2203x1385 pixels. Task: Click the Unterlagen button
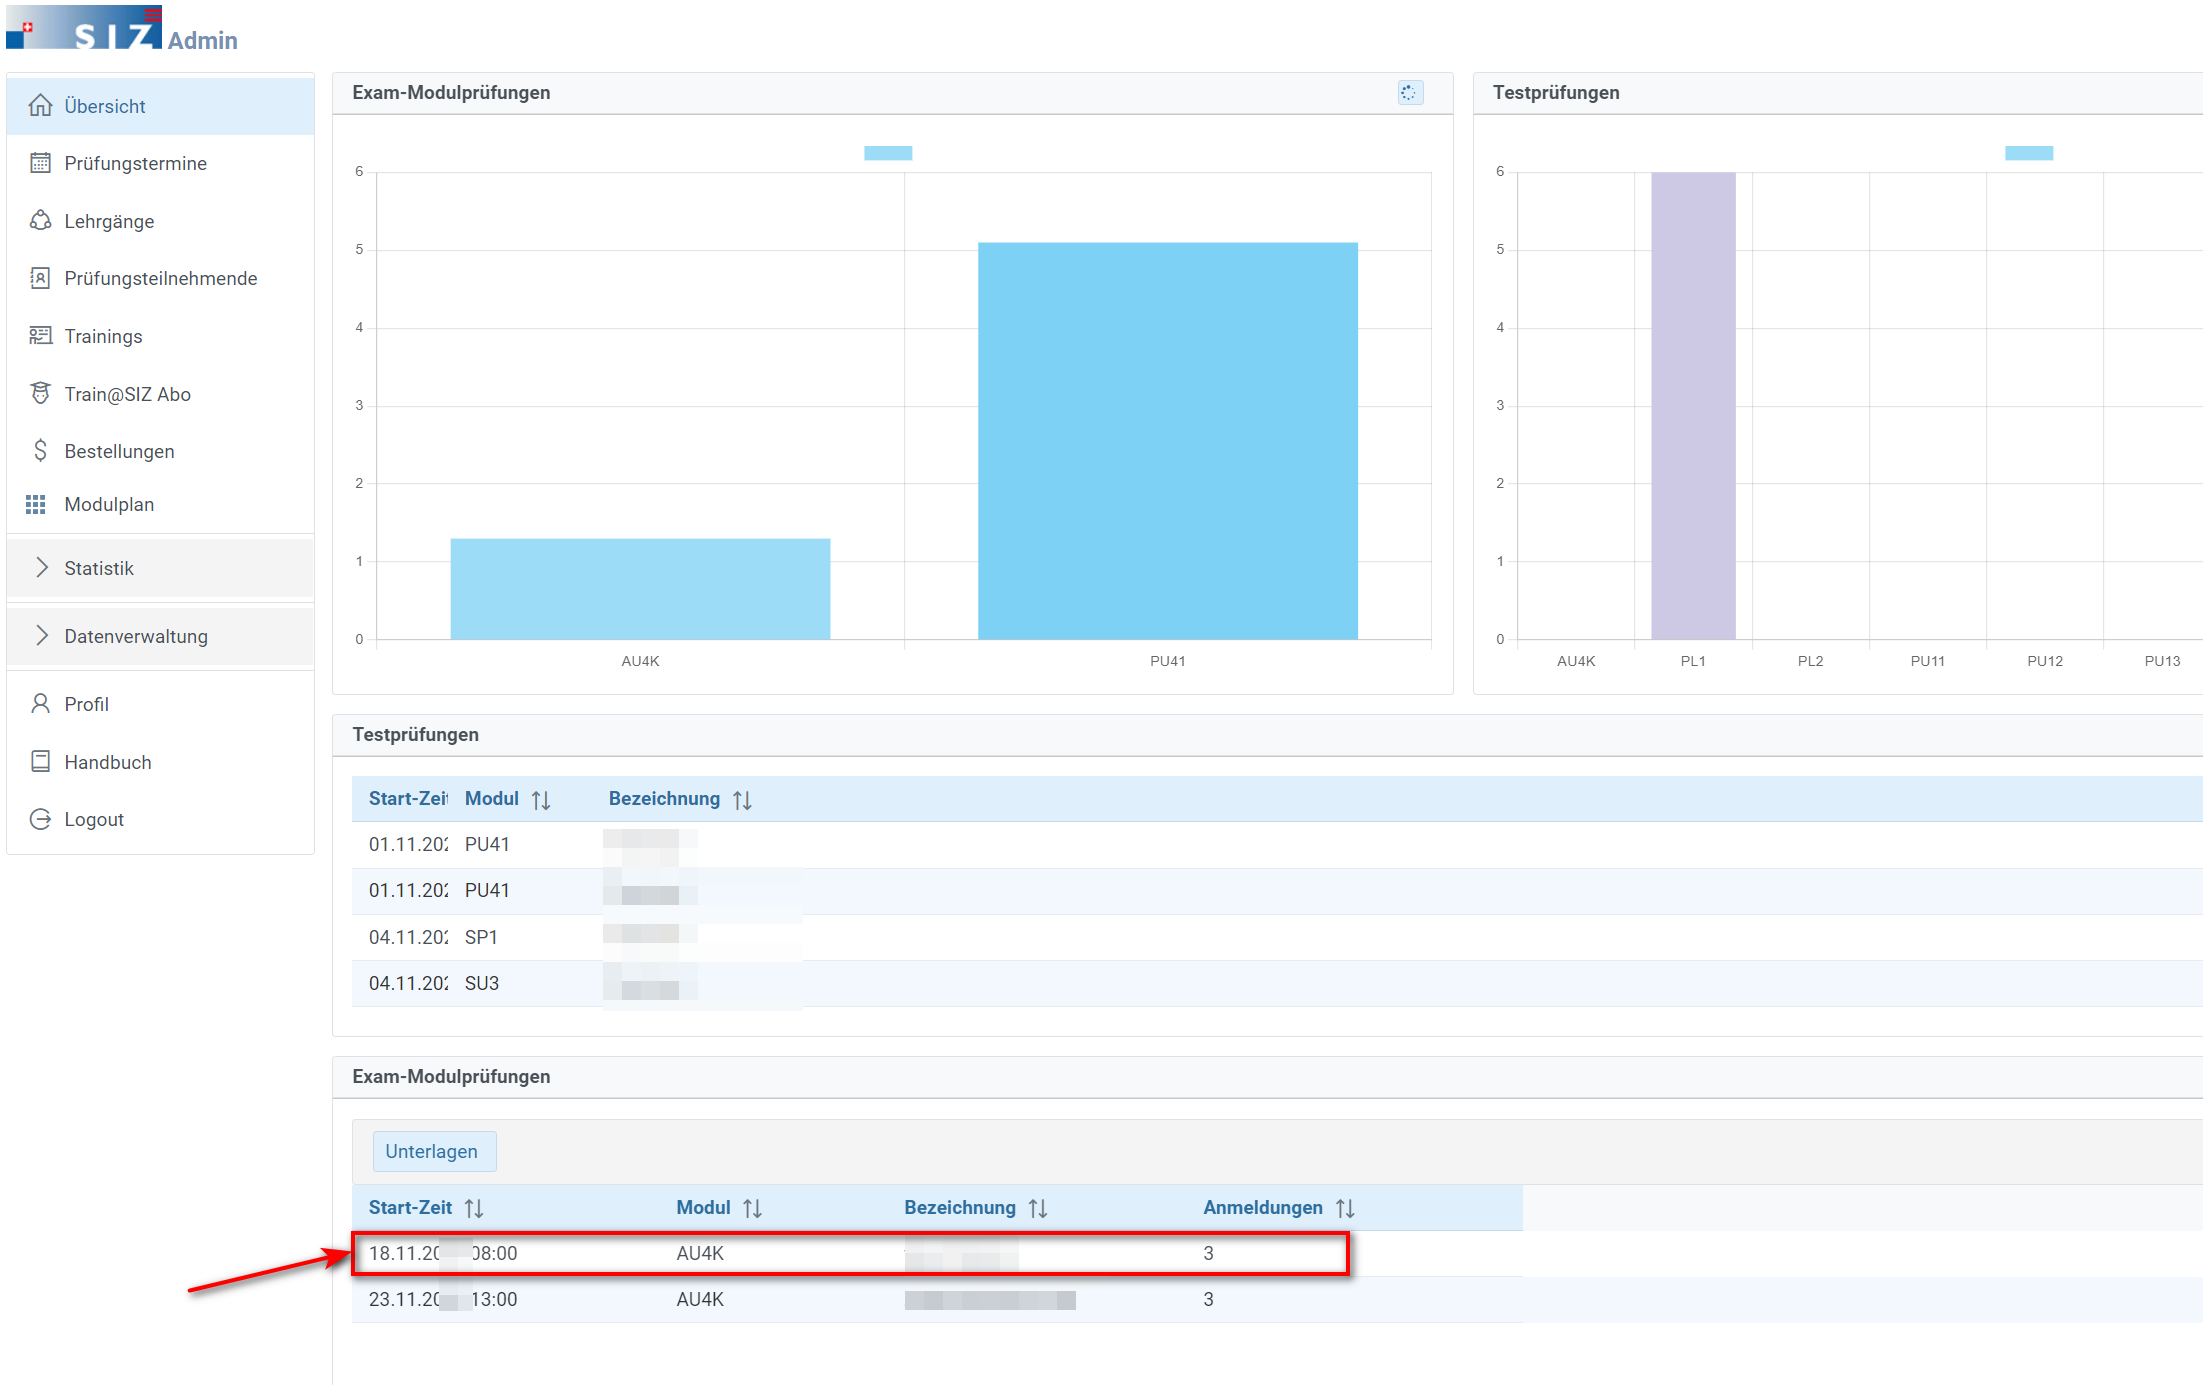pyautogui.click(x=434, y=1151)
